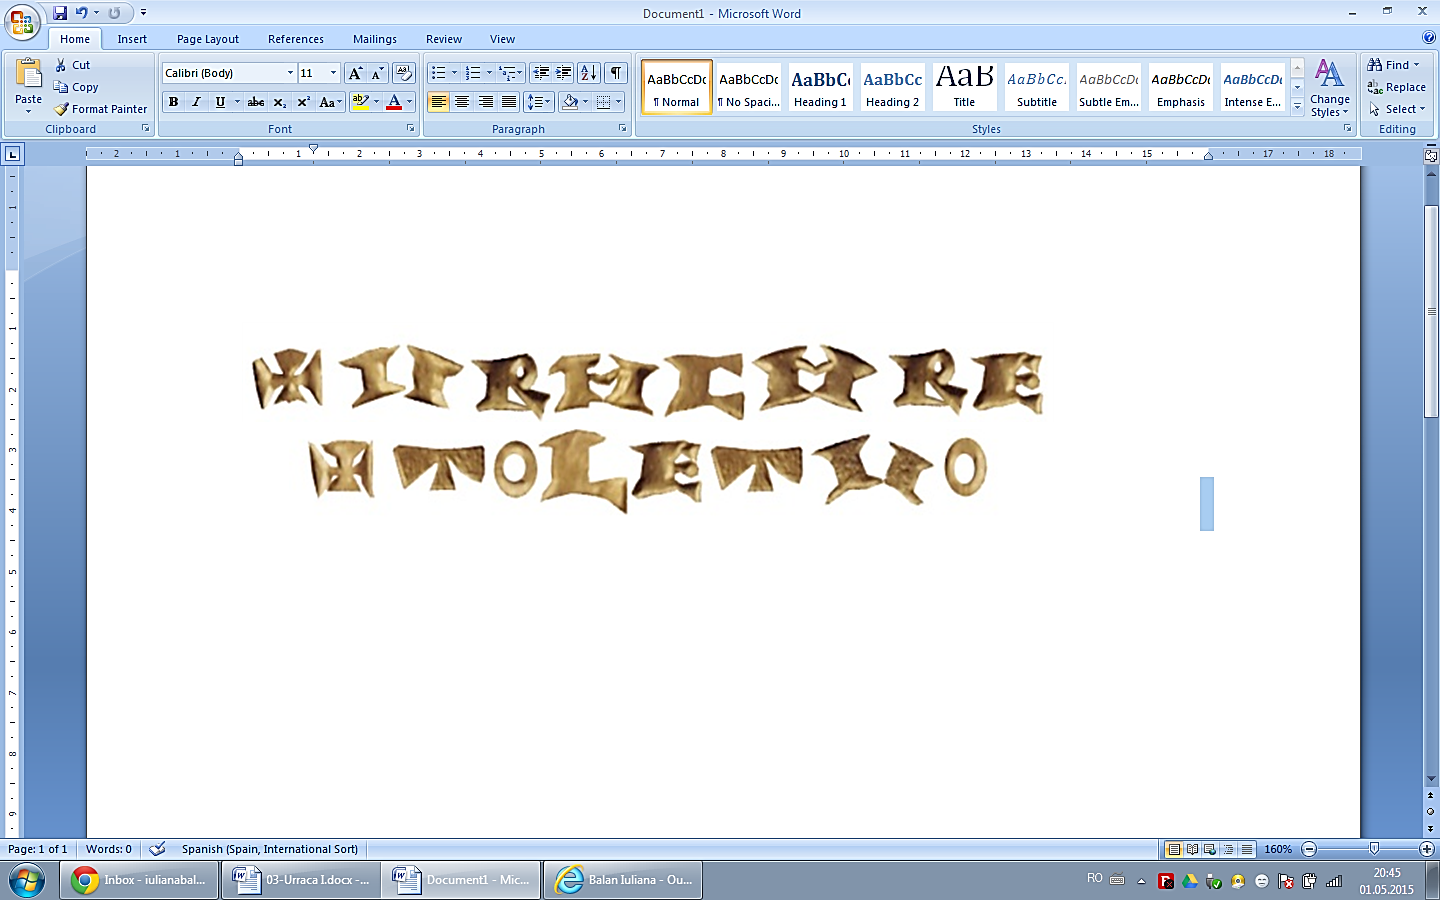Click the Save icon in Quick Access Toolbar
The width and height of the screenshot is (1440, 900).
coord(60,13)
